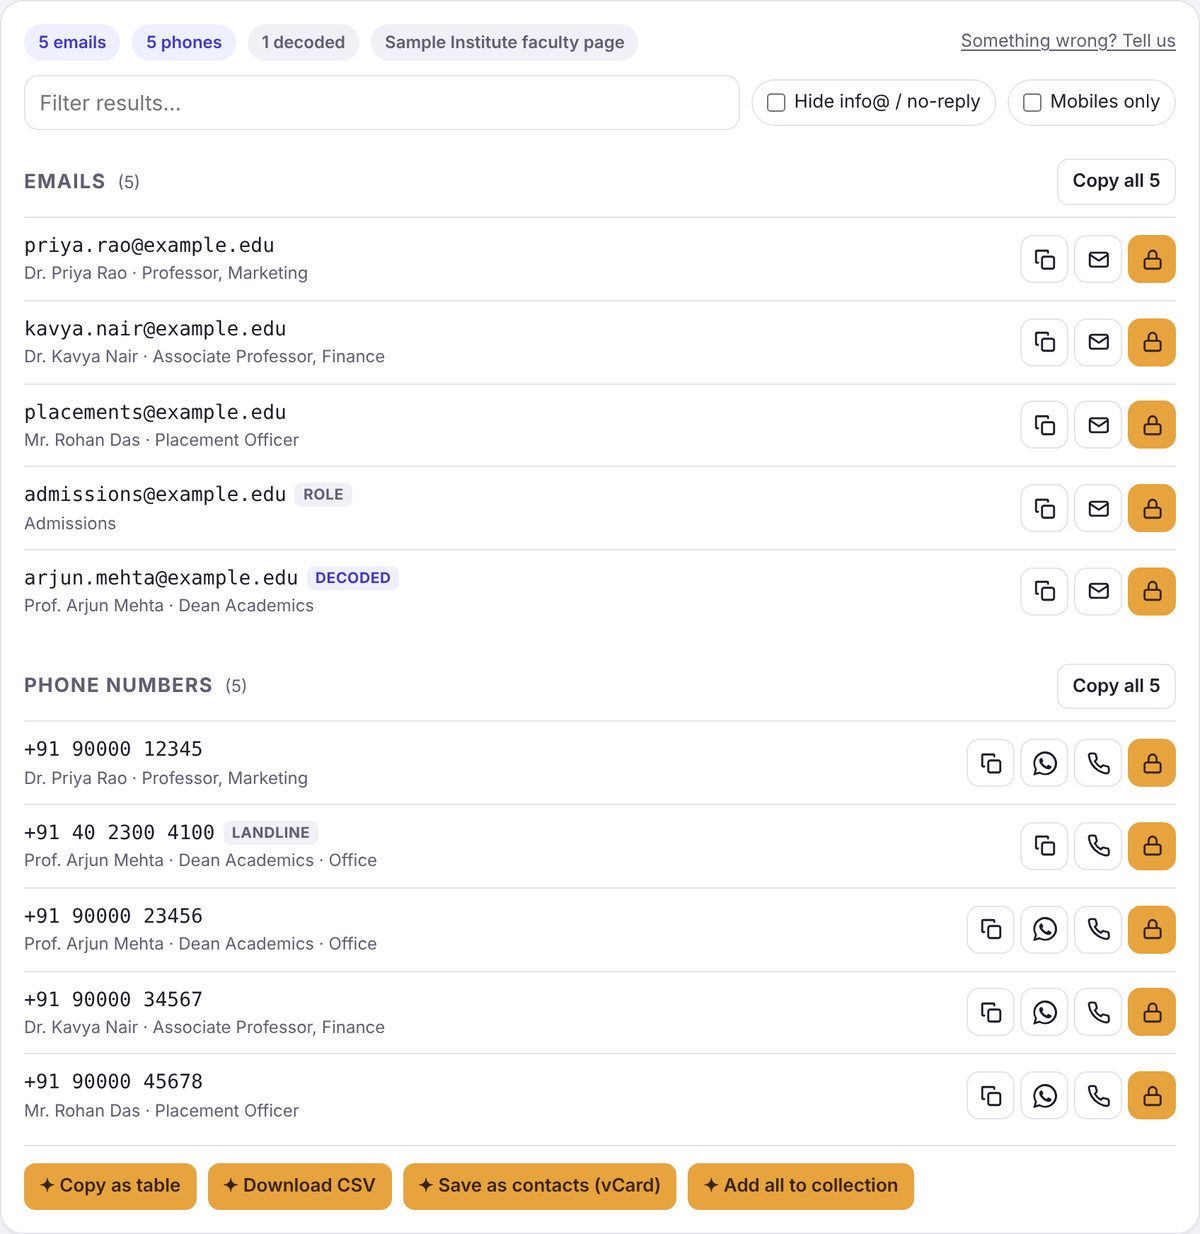Click lock icon for +91 90000 34567
Viewport: 1200px width, 1234px height.
click(1152, 1013)
